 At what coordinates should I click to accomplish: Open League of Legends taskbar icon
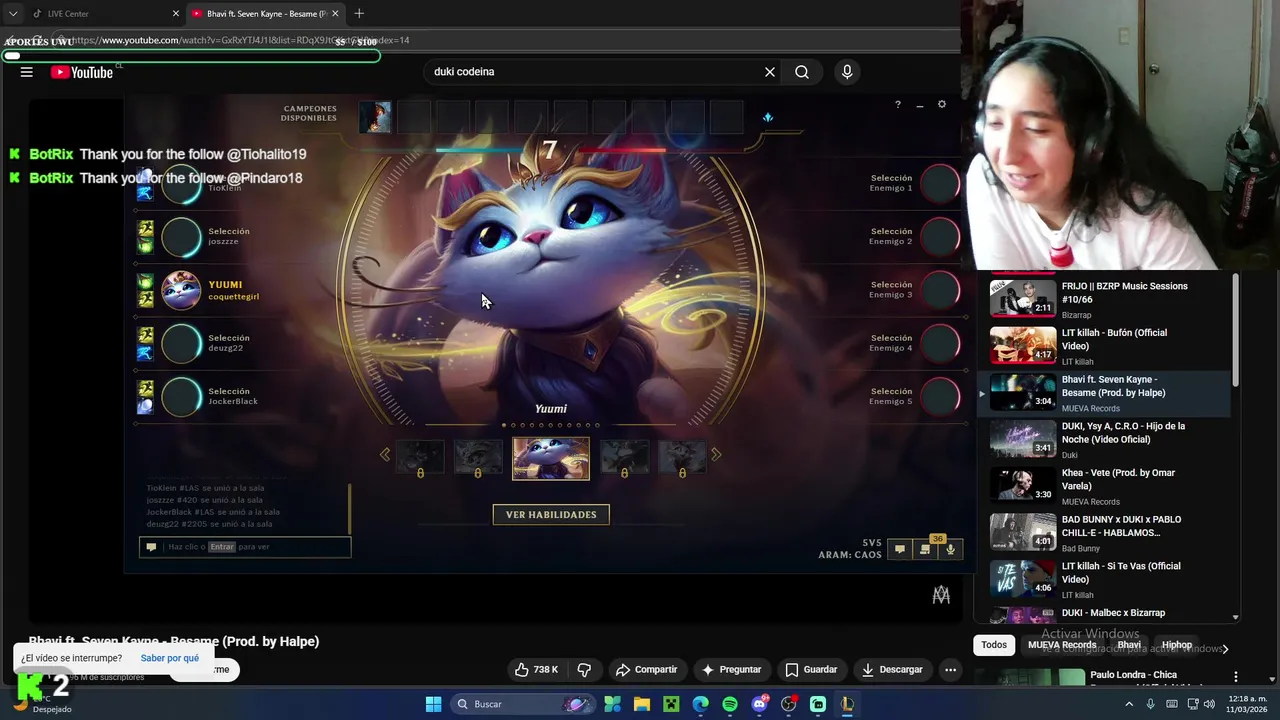click(x=847, y=704)
